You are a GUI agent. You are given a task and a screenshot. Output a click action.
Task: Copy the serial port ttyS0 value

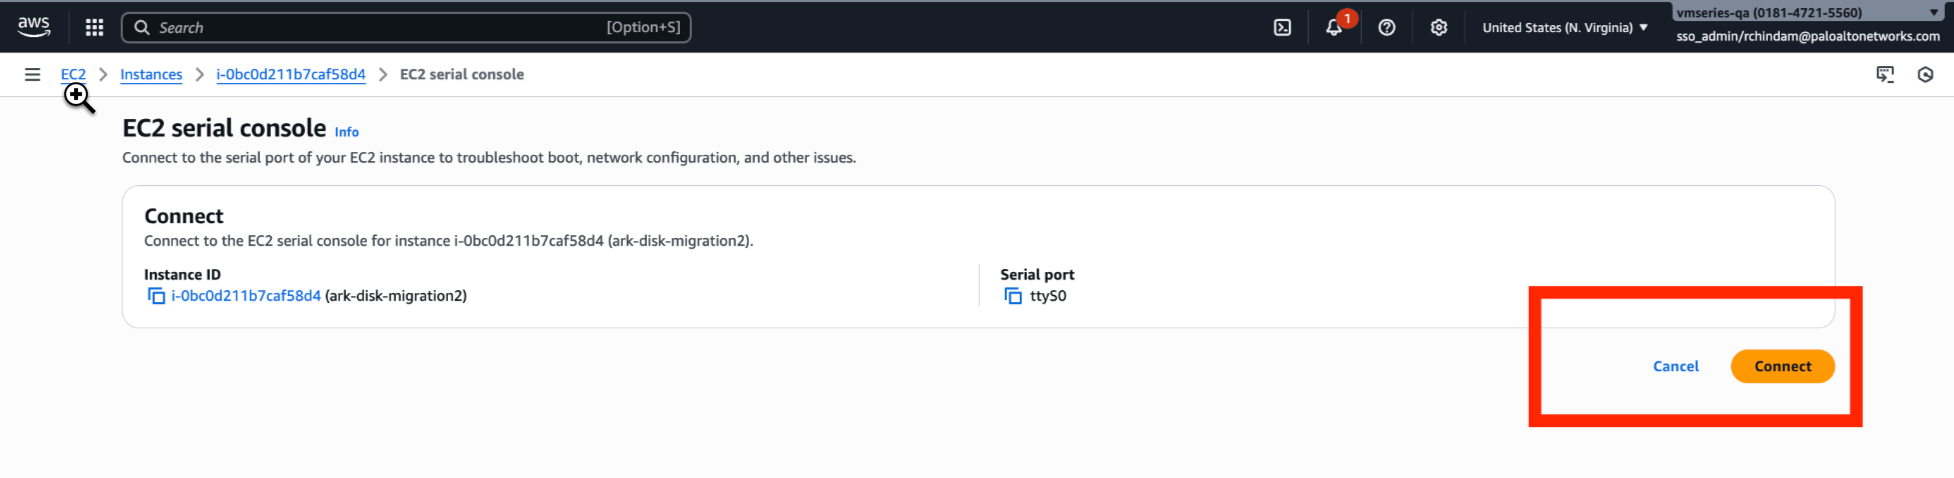1013,296
